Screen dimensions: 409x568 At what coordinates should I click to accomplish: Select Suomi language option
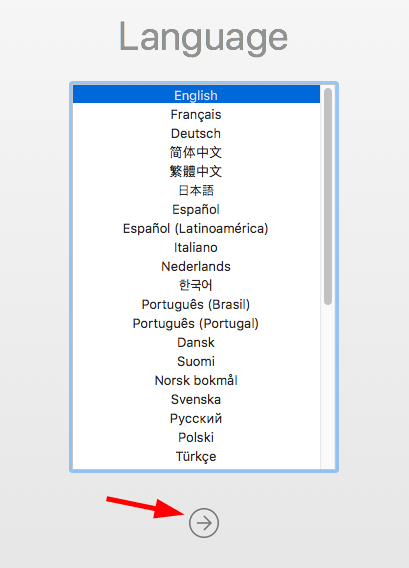coord(196,361)
